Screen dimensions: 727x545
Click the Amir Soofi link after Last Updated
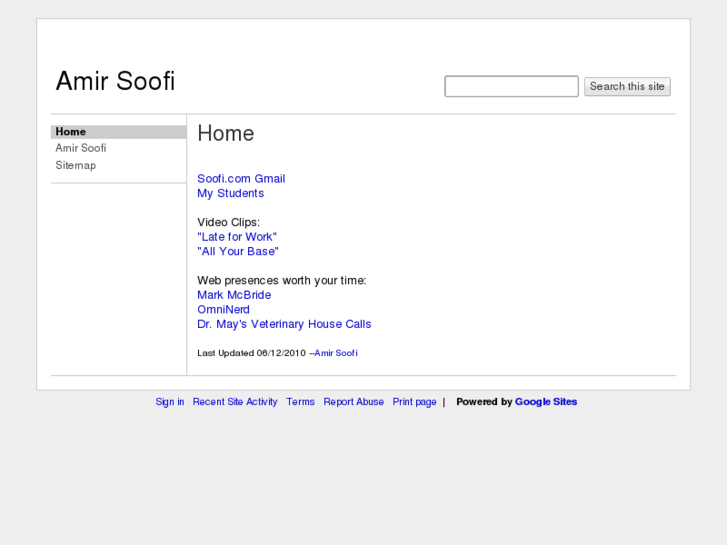(x=336, y=353)
